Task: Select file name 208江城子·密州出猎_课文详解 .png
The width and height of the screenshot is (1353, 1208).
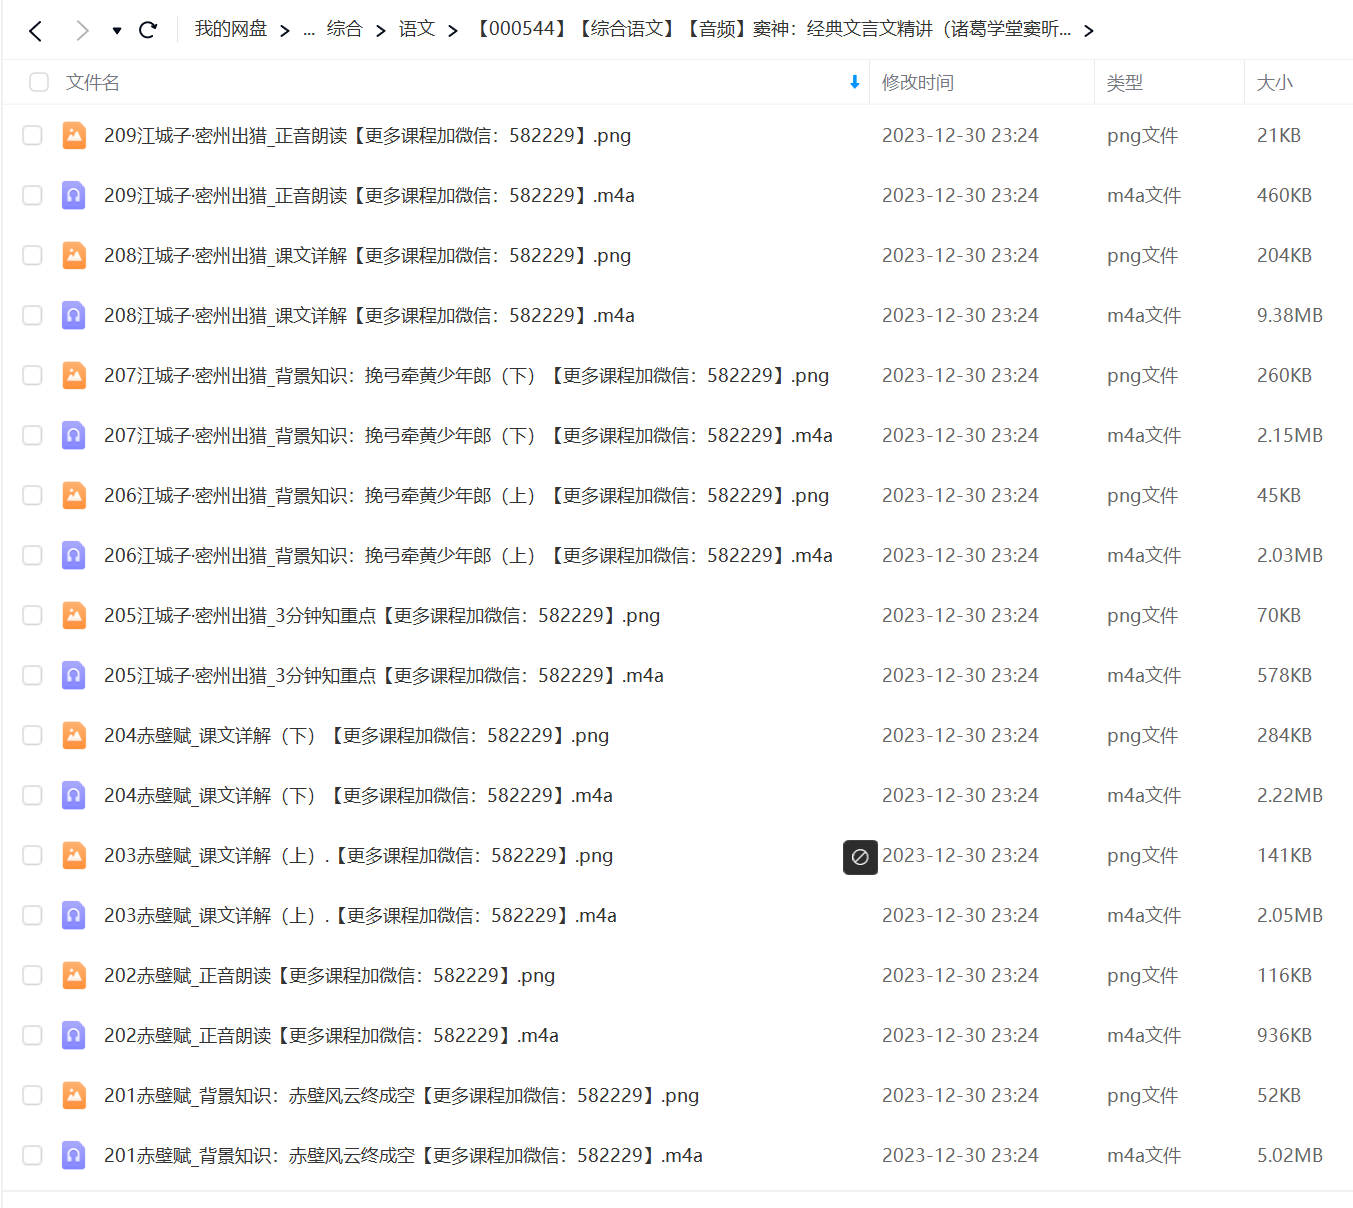Action: point(367,255)
